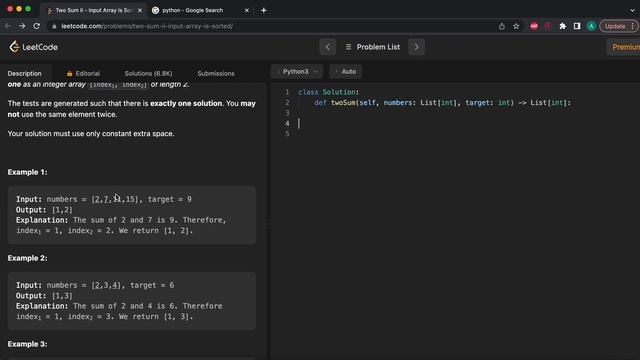Click the Example 3: heading
This screenshot has width=640, height=360.
[x=27, y=344]
